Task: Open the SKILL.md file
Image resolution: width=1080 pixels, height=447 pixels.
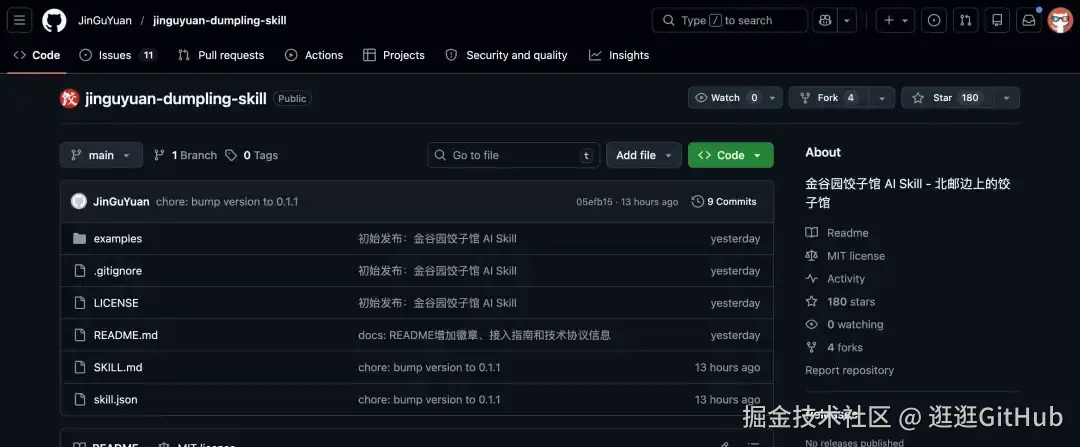Action: [x=118, y=367]
